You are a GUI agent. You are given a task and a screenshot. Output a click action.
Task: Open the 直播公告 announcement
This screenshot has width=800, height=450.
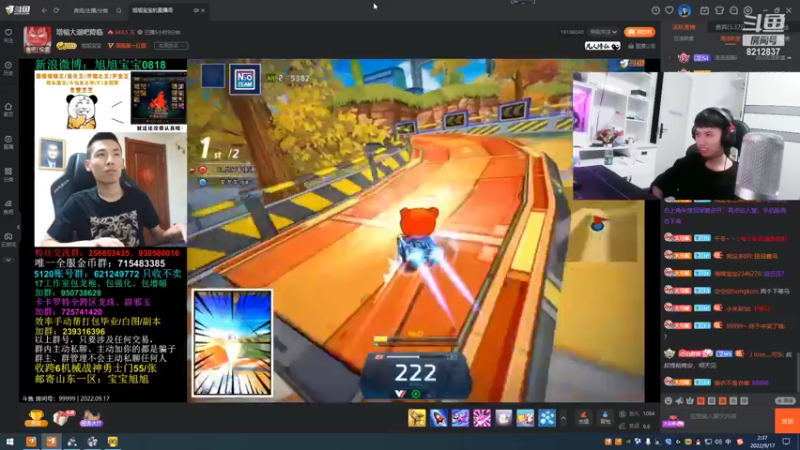(x=642, y=46)
